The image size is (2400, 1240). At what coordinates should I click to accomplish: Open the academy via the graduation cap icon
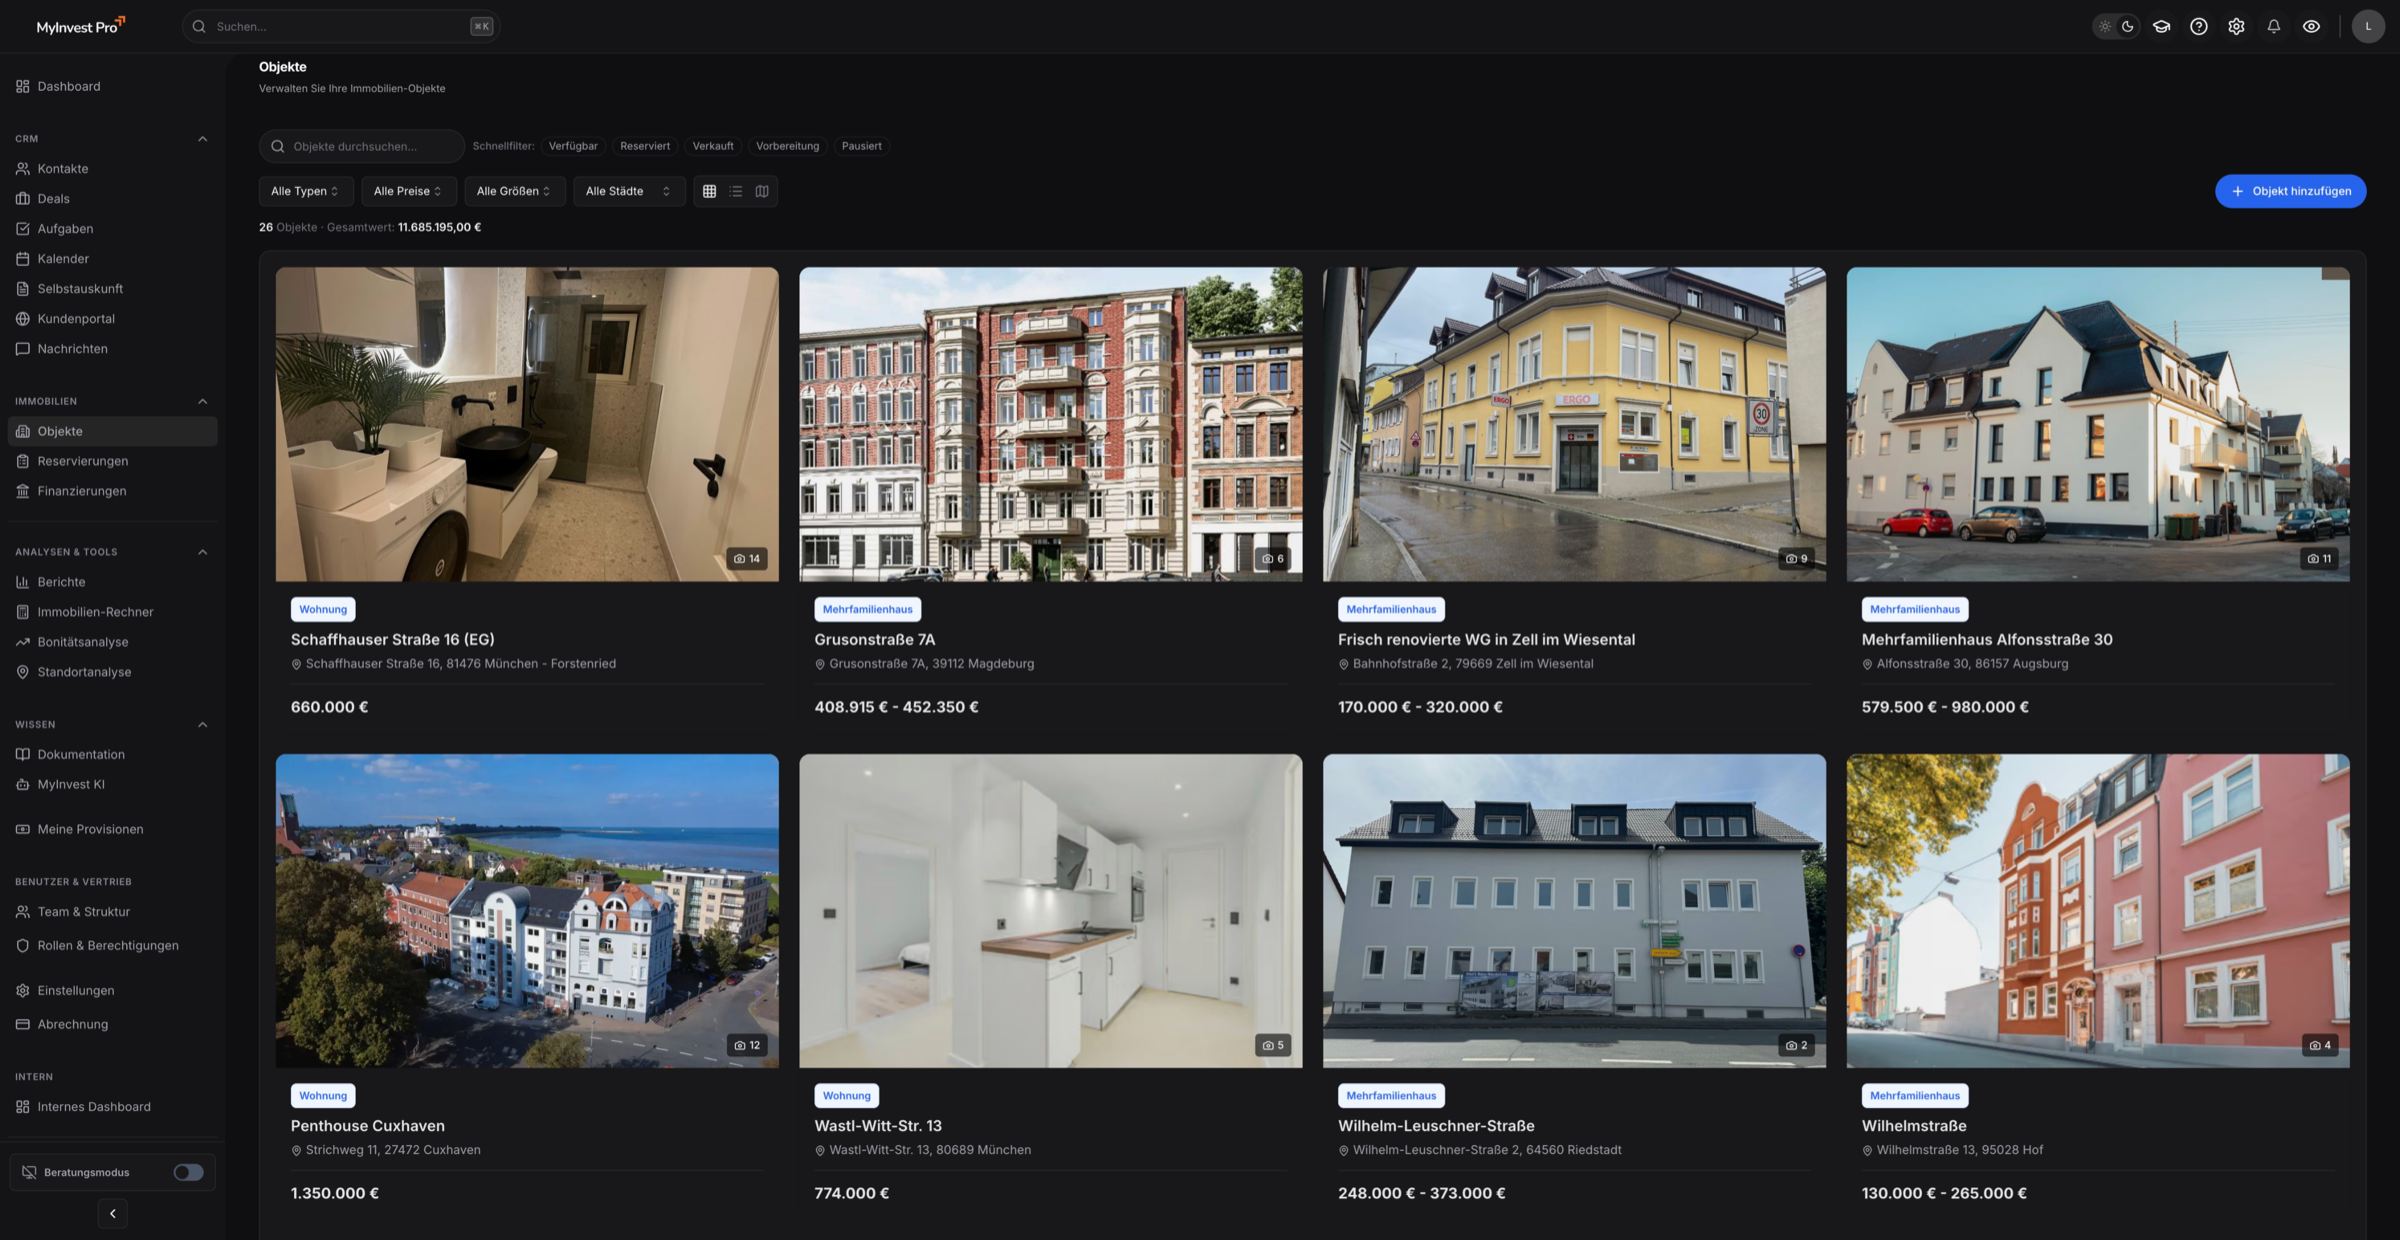click(x=2161, y=26)
